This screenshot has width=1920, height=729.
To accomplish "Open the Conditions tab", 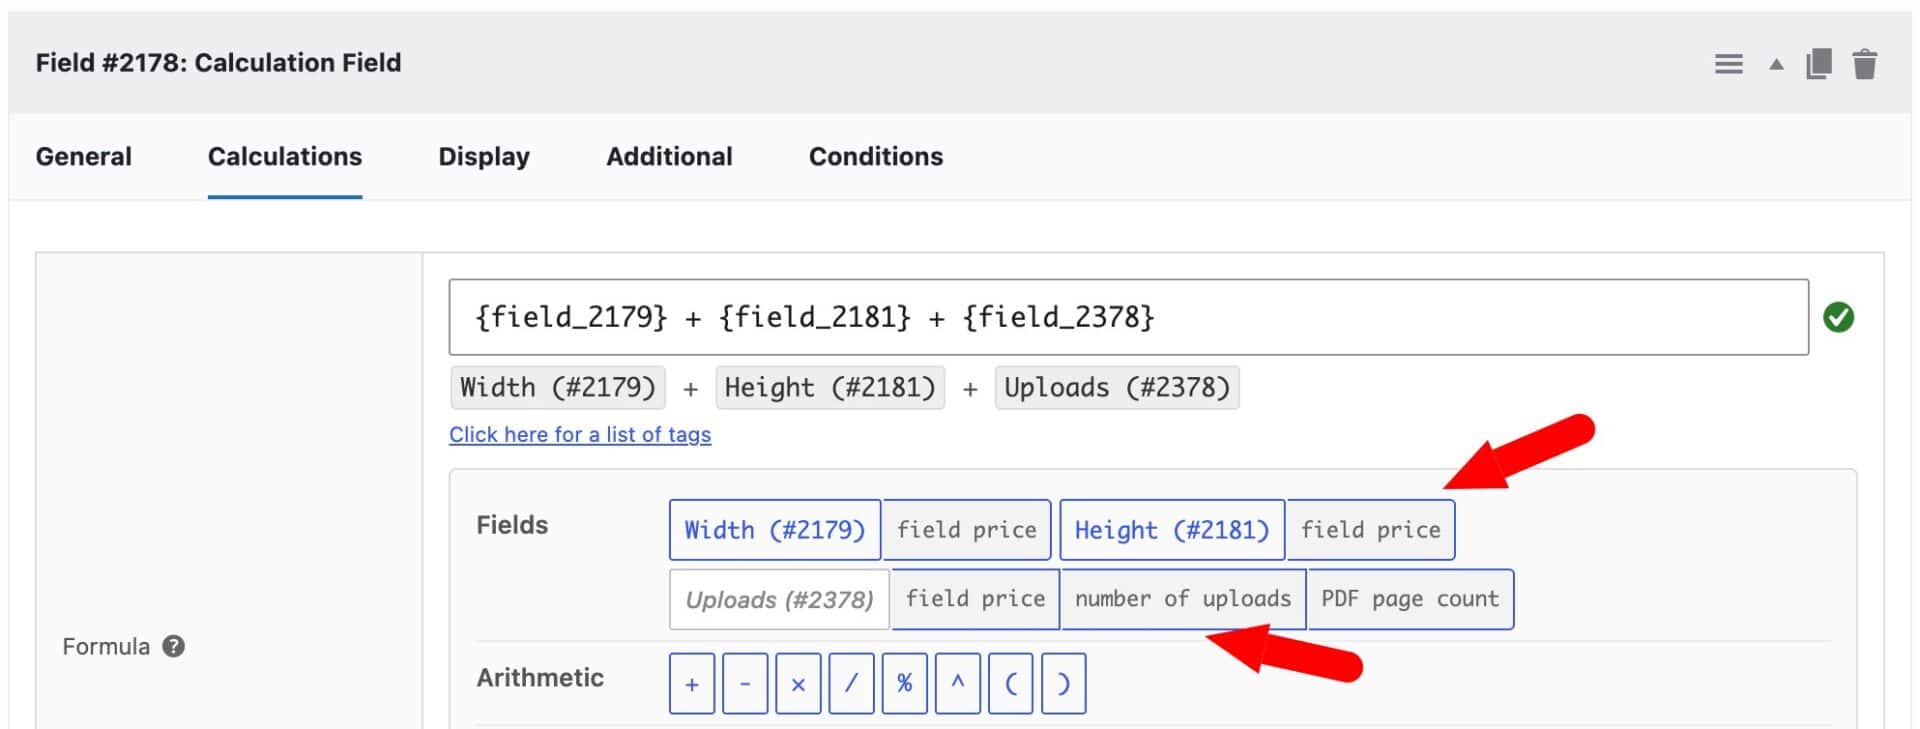I will pos(876,157).
